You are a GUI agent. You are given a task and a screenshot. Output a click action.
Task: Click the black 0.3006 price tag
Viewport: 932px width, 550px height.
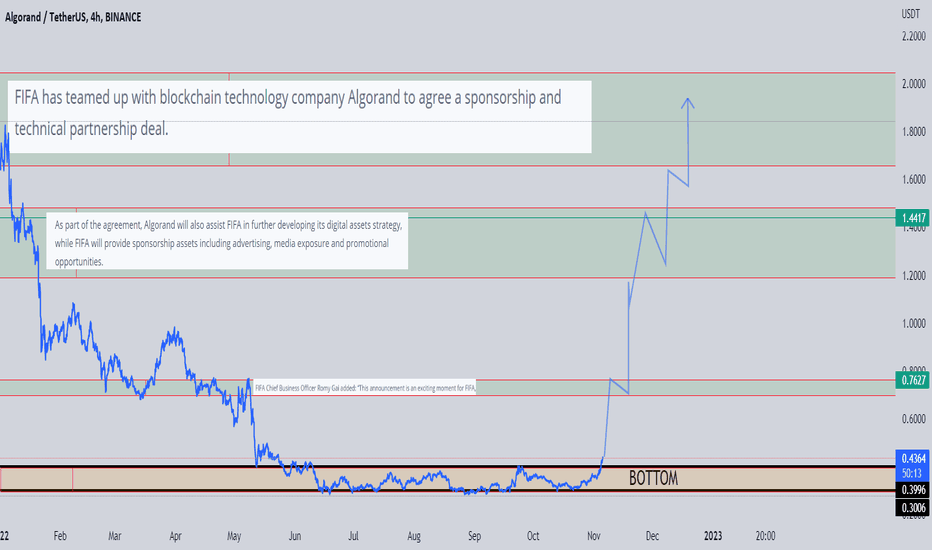[x=913, y=507]
